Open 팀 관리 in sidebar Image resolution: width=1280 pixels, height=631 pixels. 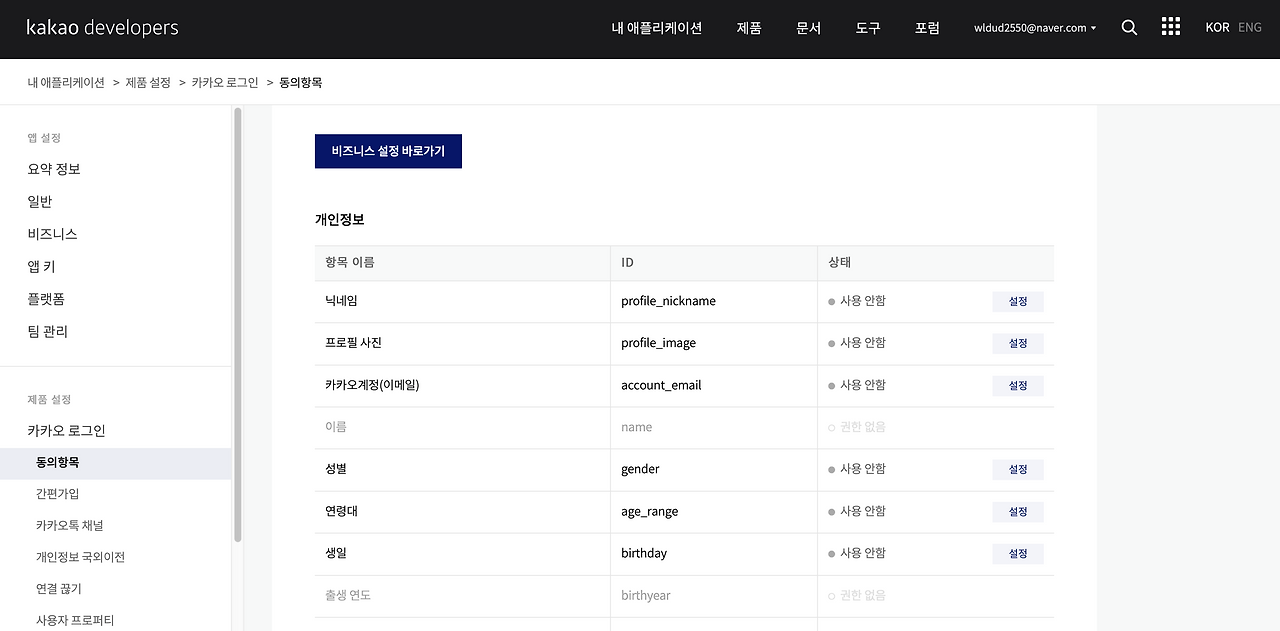point(48,331)
